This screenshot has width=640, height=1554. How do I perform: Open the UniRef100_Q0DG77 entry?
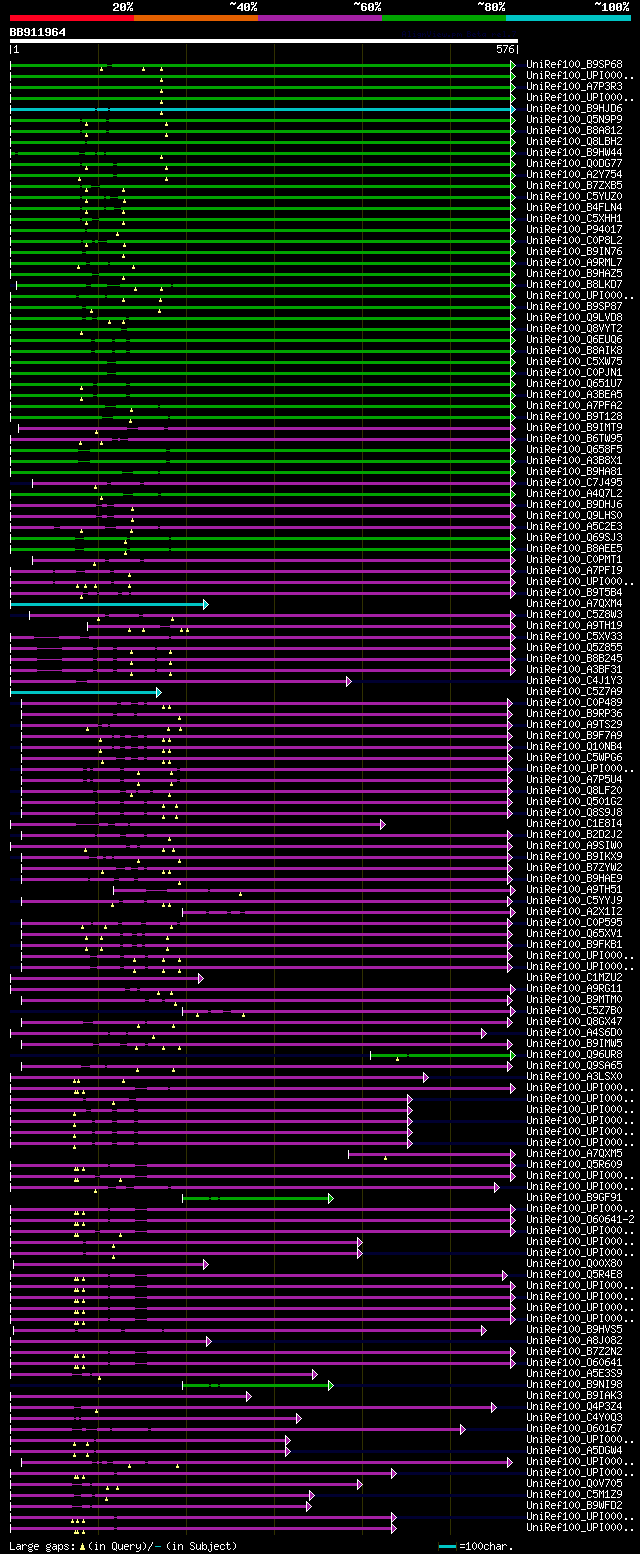tap(574, 163)
